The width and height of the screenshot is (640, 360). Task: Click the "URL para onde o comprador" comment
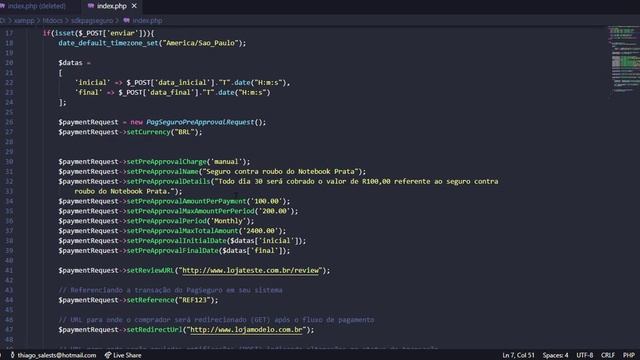pos(216,320)
